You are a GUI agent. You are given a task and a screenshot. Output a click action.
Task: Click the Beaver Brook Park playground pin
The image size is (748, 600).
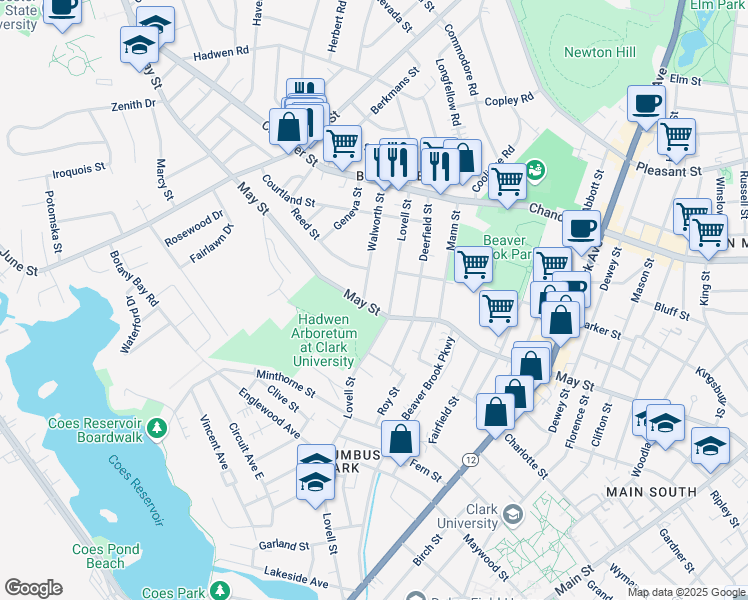(536, 169)
